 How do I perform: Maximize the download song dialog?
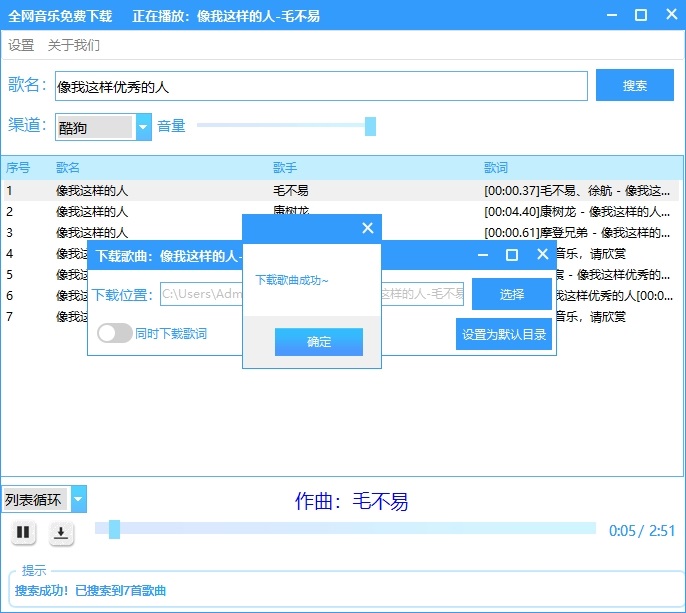point(512,255)
